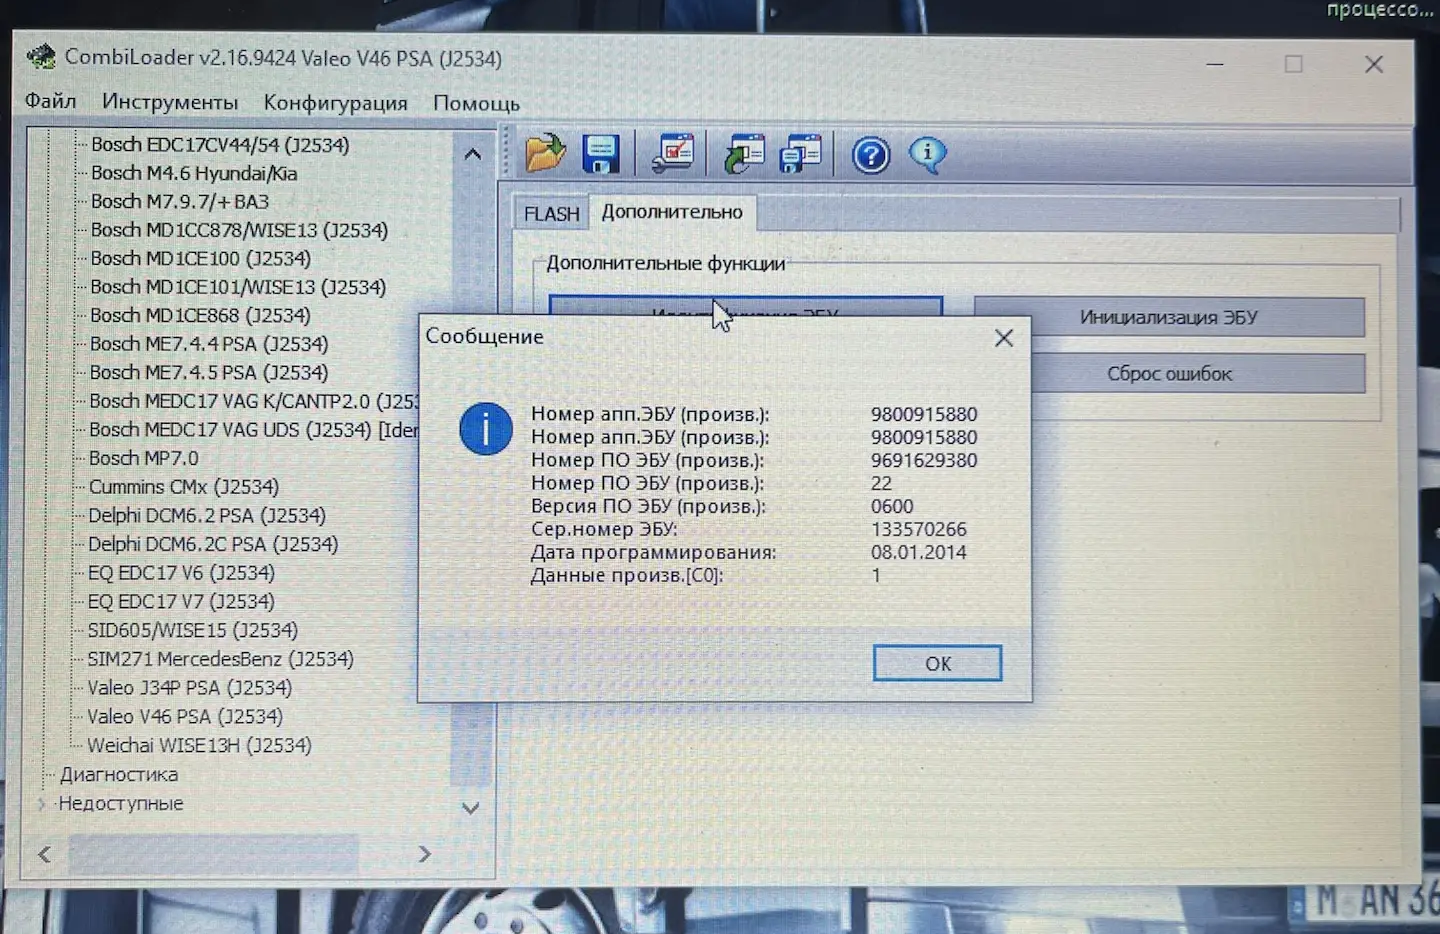This screenshot has height=934, width=1440.
Task: Open the settings wrench window icon
Action: (x=673, y=153)
